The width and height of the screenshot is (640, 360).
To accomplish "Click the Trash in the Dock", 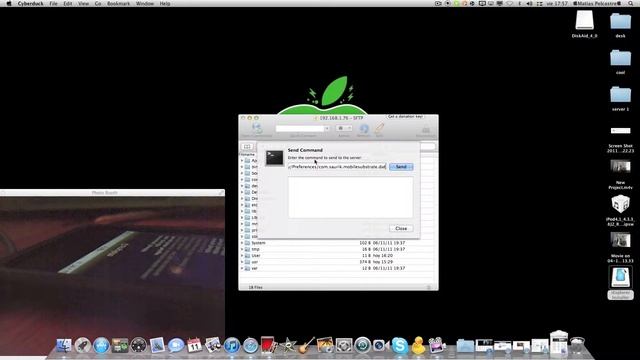I will coord(578,345).
